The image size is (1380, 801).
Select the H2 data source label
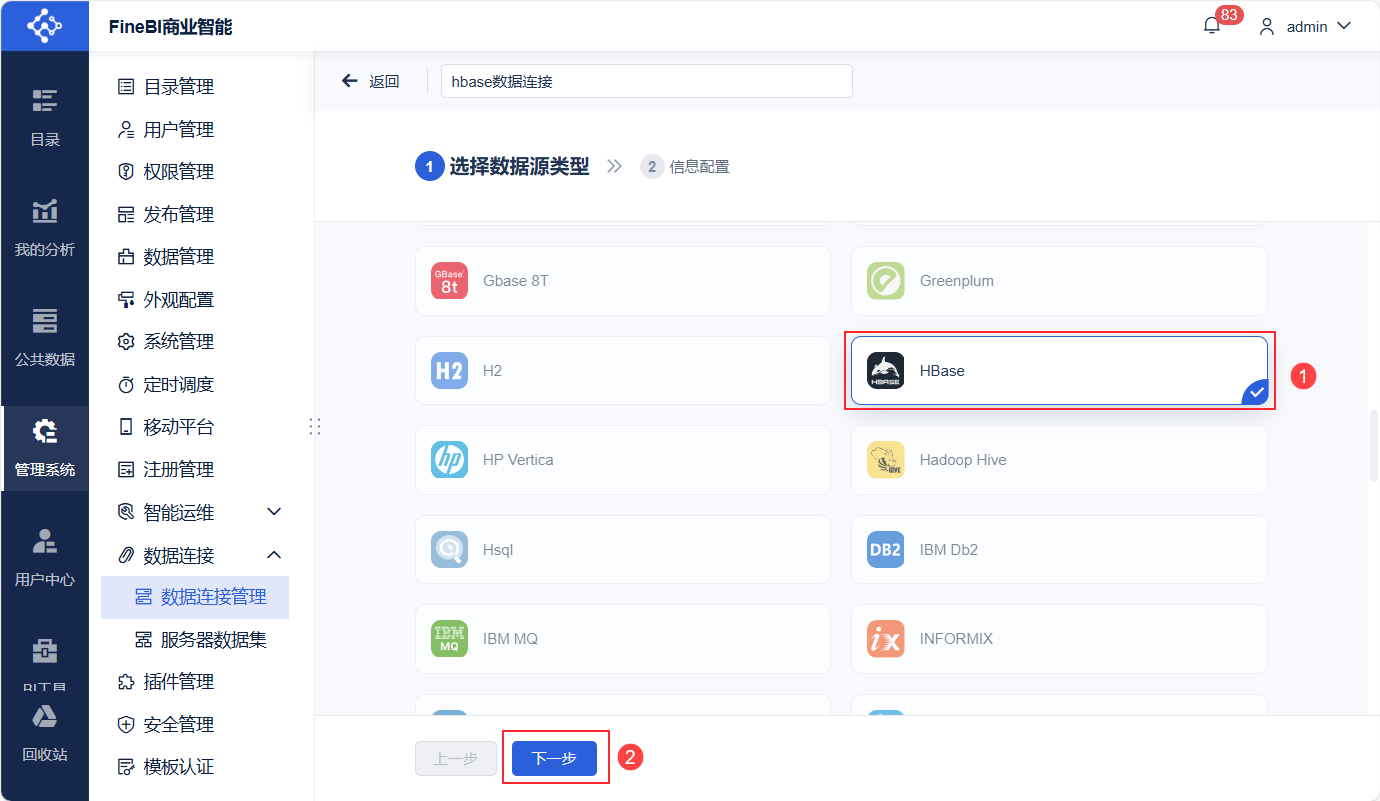click(x=493, y=371)
